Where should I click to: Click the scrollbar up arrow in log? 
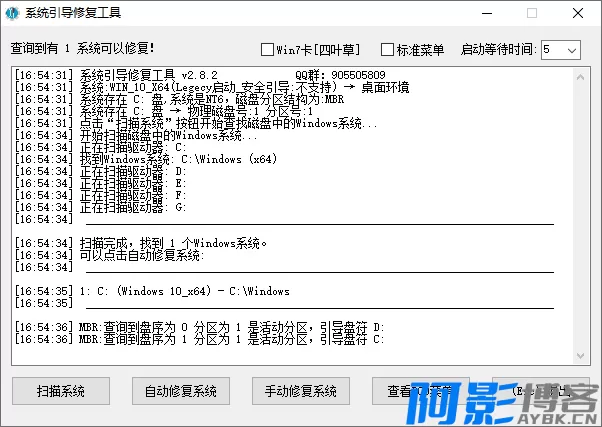(580, 77)
